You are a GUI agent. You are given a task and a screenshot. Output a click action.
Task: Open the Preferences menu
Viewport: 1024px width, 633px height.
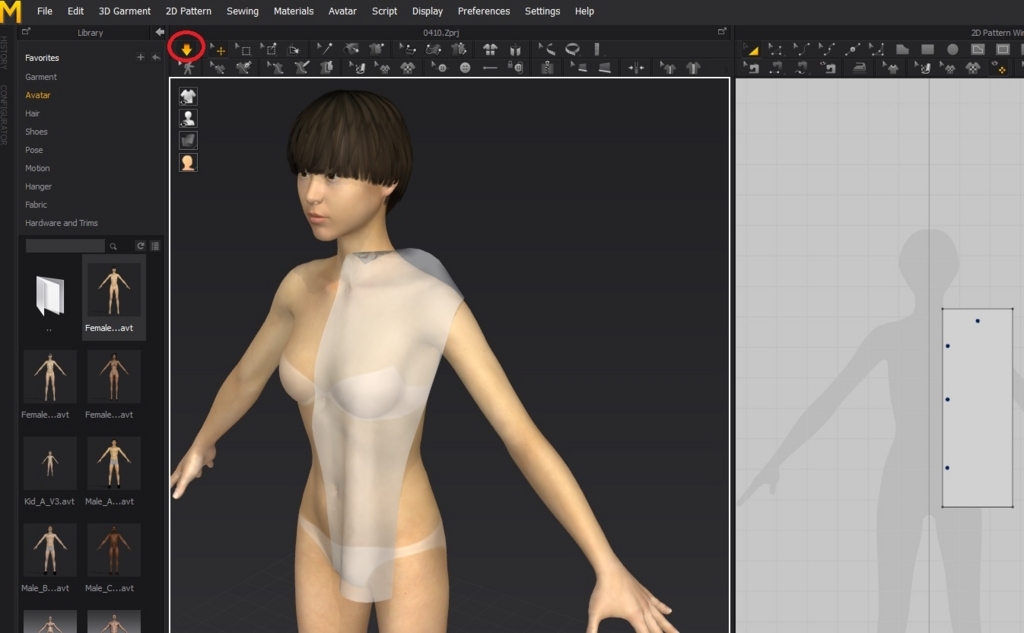(483, 11)
